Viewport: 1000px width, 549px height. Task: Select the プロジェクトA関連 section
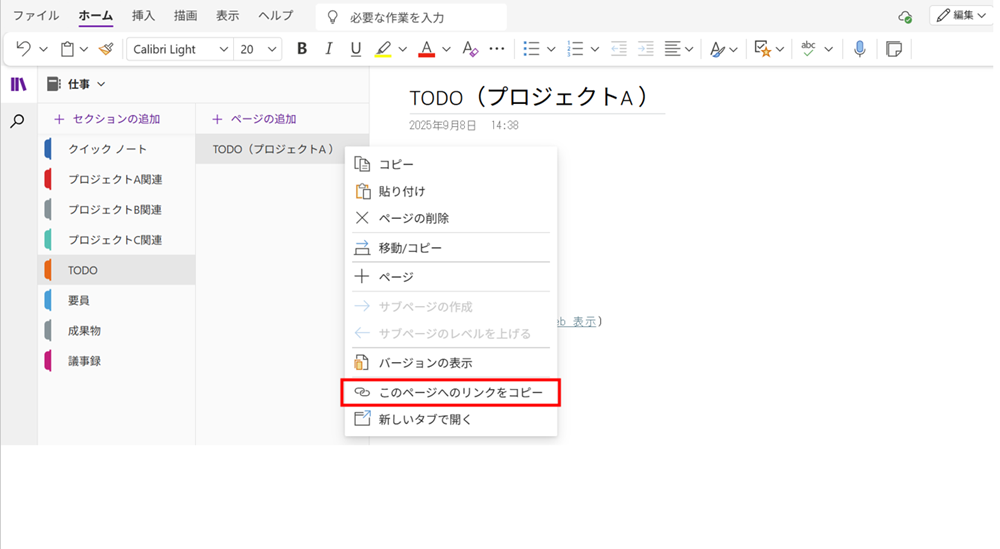pos(117,179)
